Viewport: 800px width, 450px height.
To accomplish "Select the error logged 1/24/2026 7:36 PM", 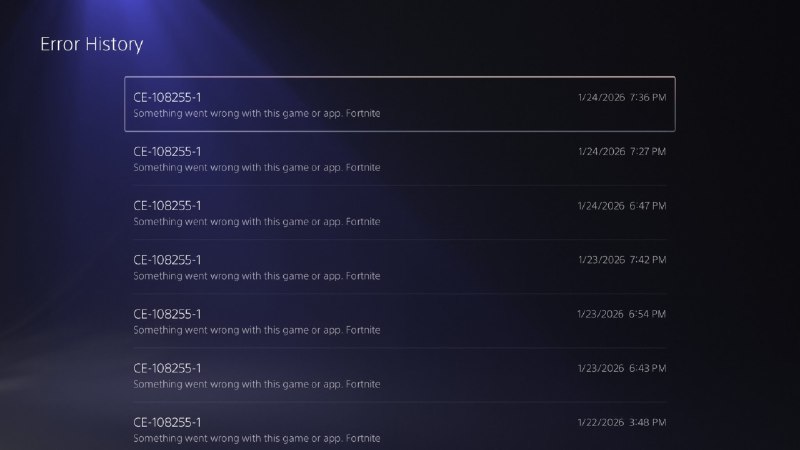I will point(399,104).
